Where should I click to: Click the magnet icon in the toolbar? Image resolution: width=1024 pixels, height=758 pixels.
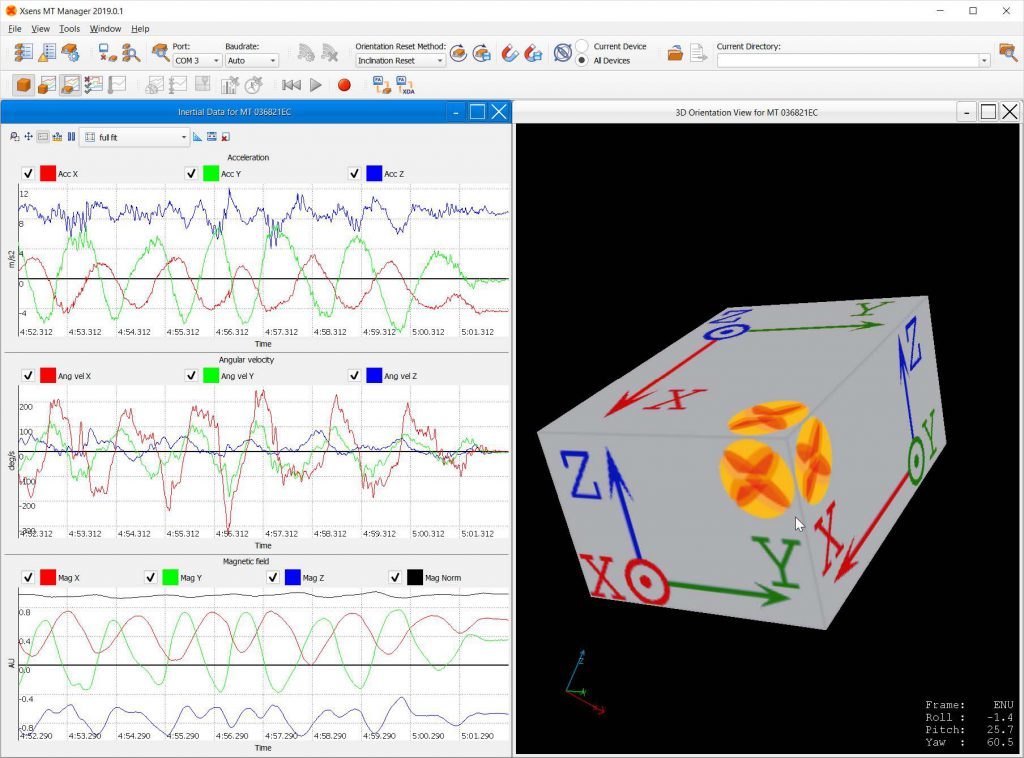click(509, 53)
